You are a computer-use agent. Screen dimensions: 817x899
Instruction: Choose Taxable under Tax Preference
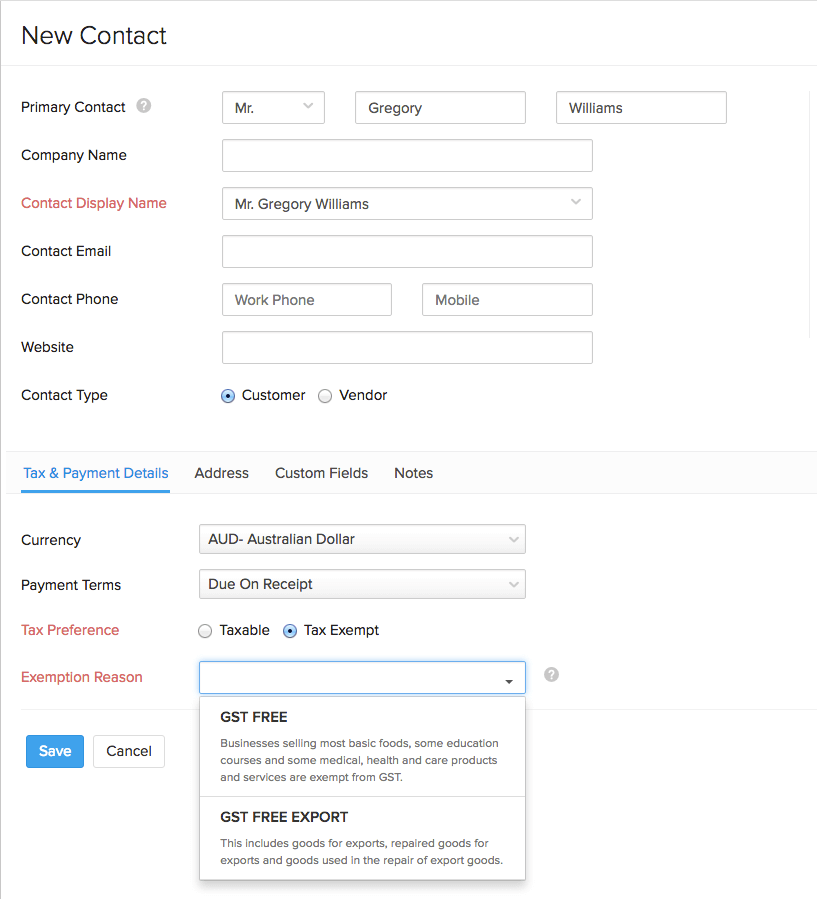(x=205, y=630)
